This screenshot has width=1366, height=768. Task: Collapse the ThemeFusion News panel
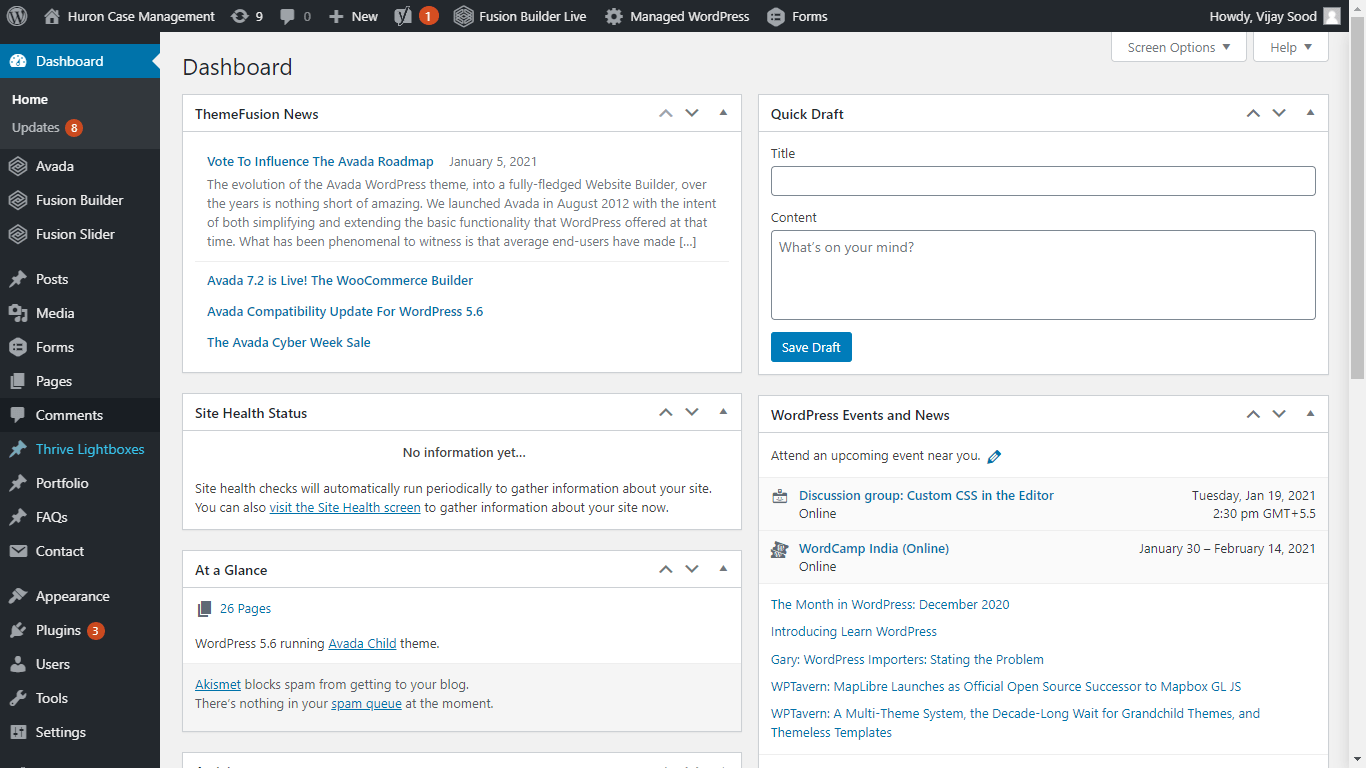pyautogui.click(x=723, y=113)
